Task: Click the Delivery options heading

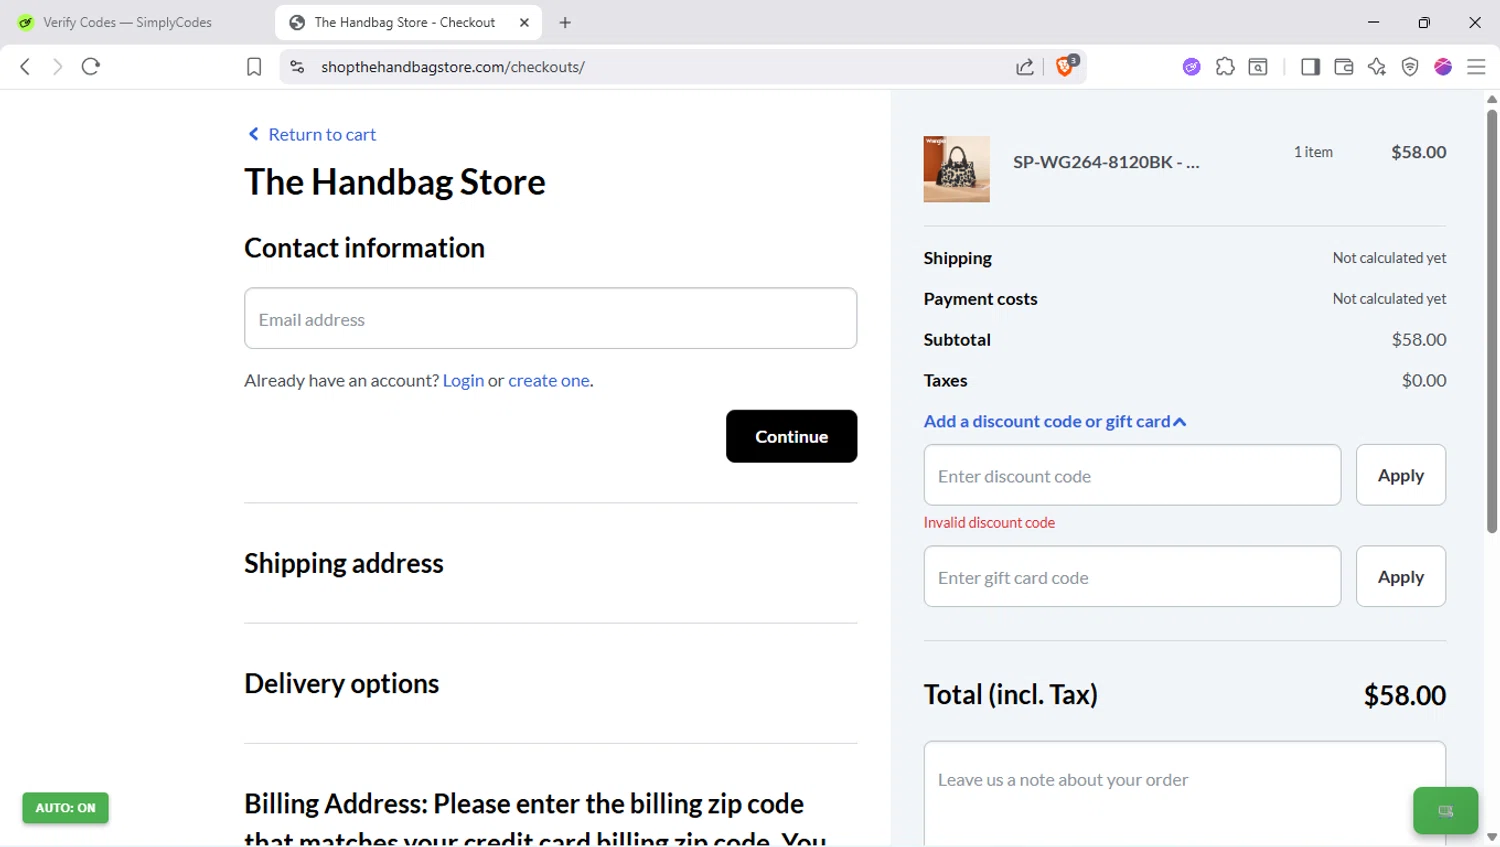Action: click(x=342, y=683)
